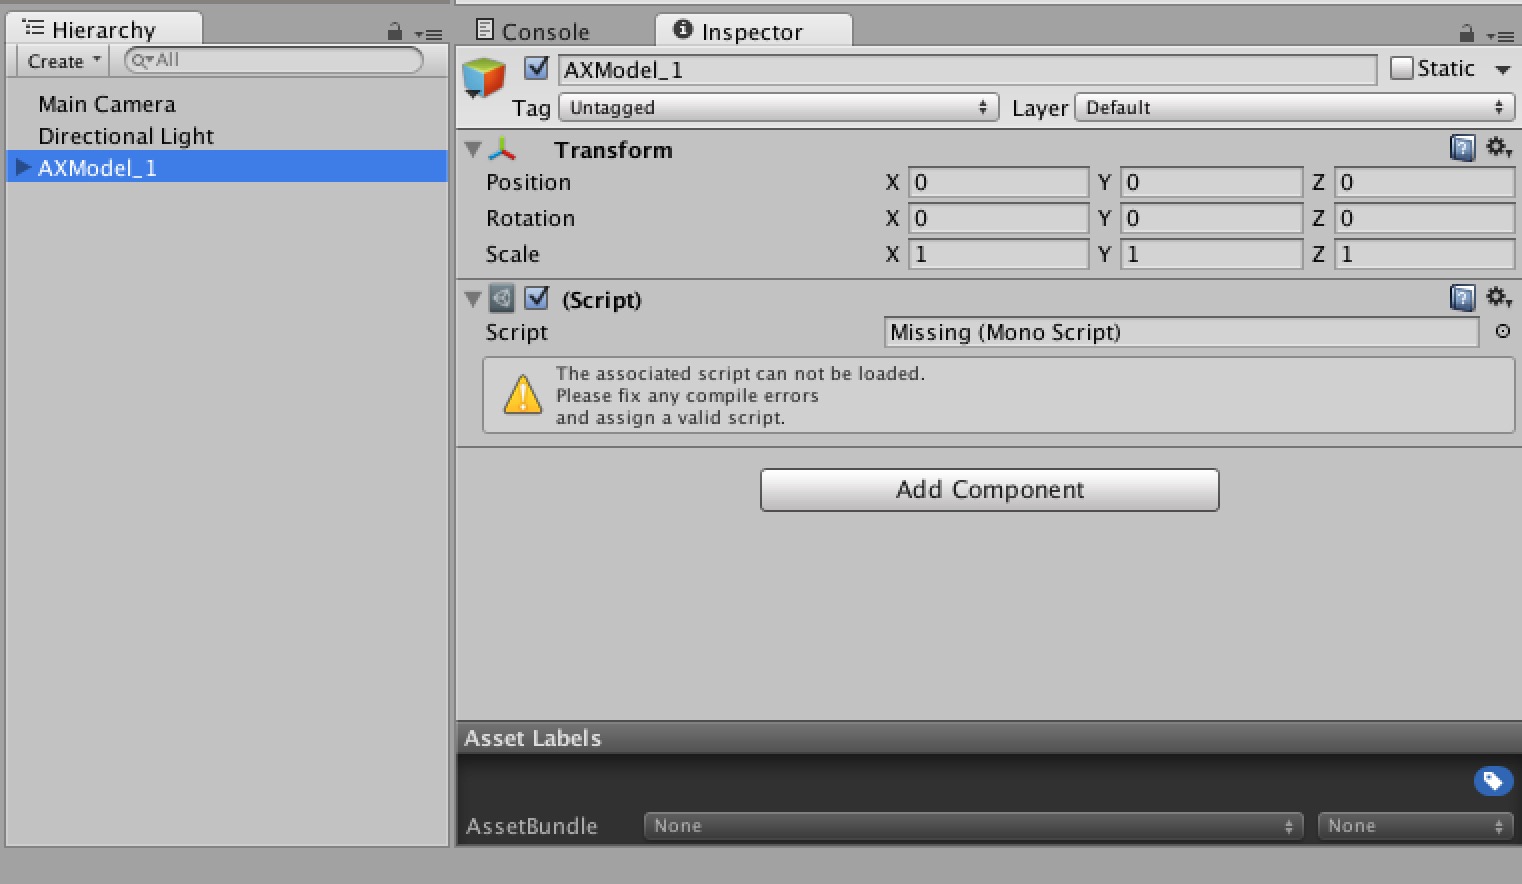Open Script component gear settings menu
The image size is (1522, 884).
pos(1498,297)
